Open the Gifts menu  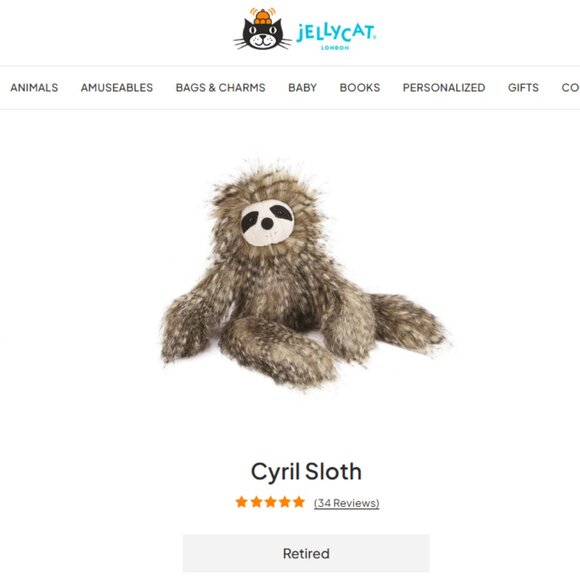523,88
